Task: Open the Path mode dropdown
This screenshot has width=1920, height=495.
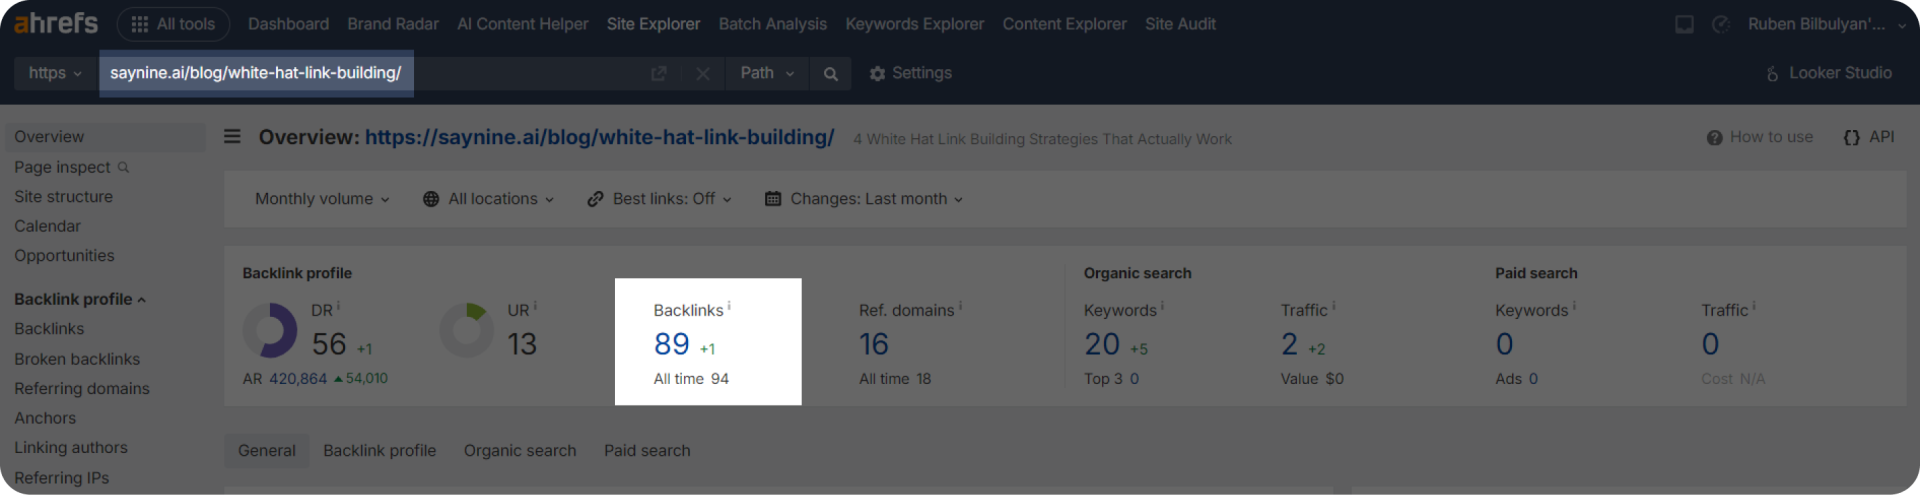Action: coord(767,73)
